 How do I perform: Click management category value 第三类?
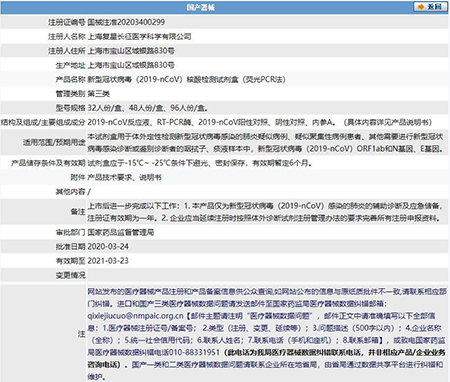point(99,94)
